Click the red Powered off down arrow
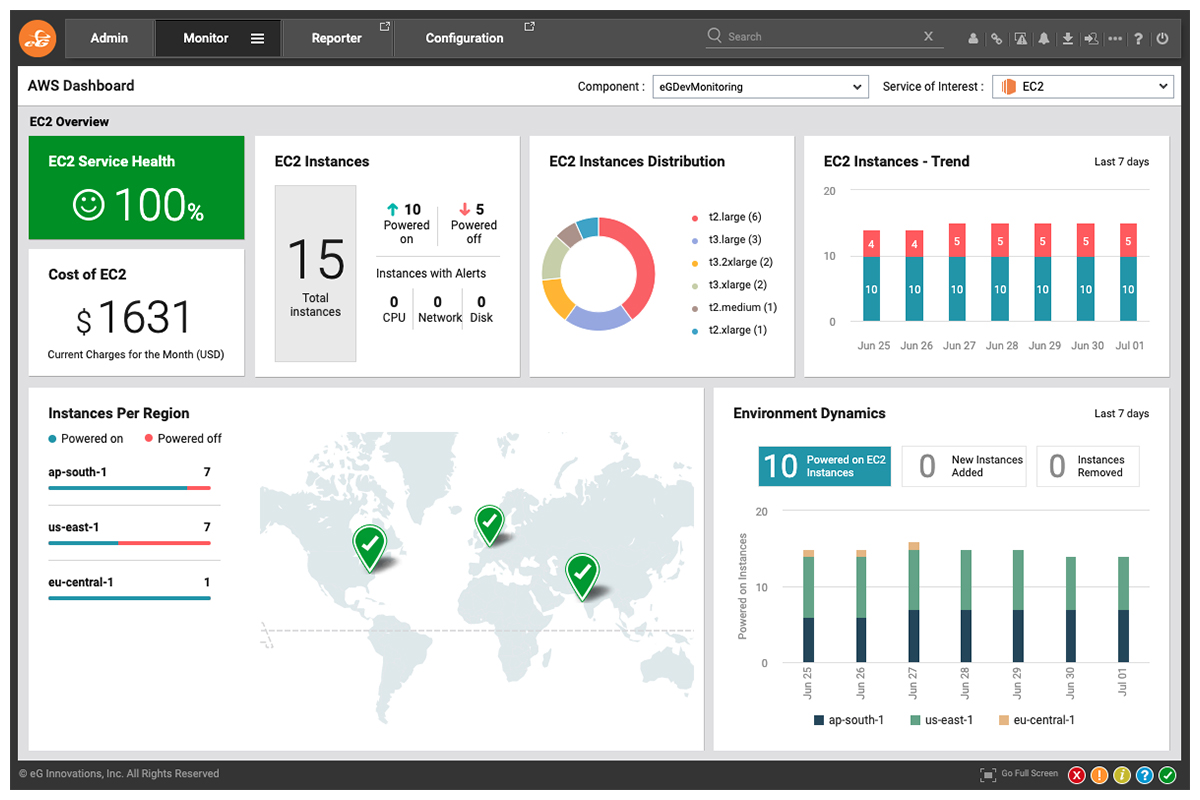 464,209
